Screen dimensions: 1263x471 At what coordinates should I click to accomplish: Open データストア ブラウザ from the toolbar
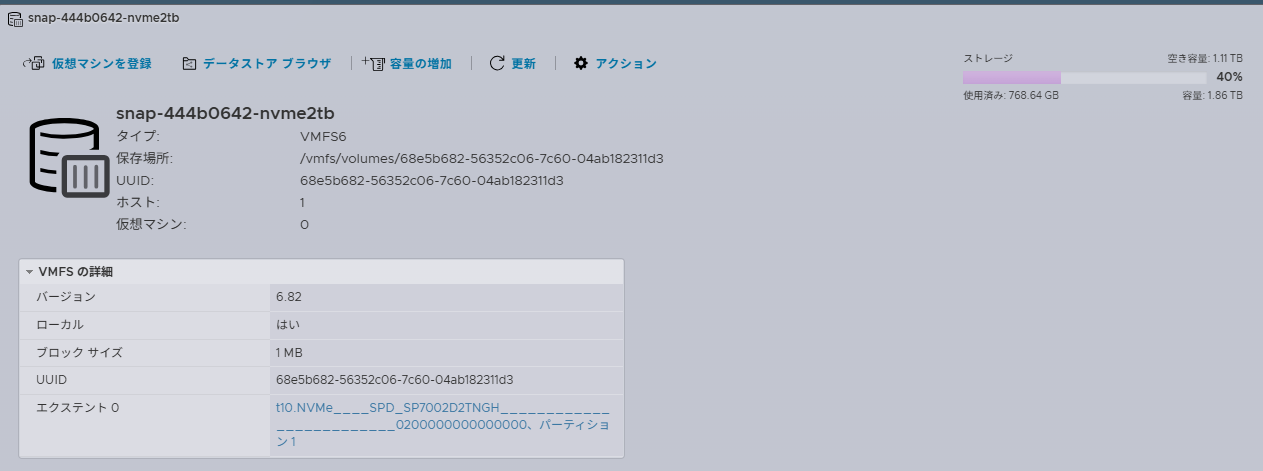tap(266, 64)
